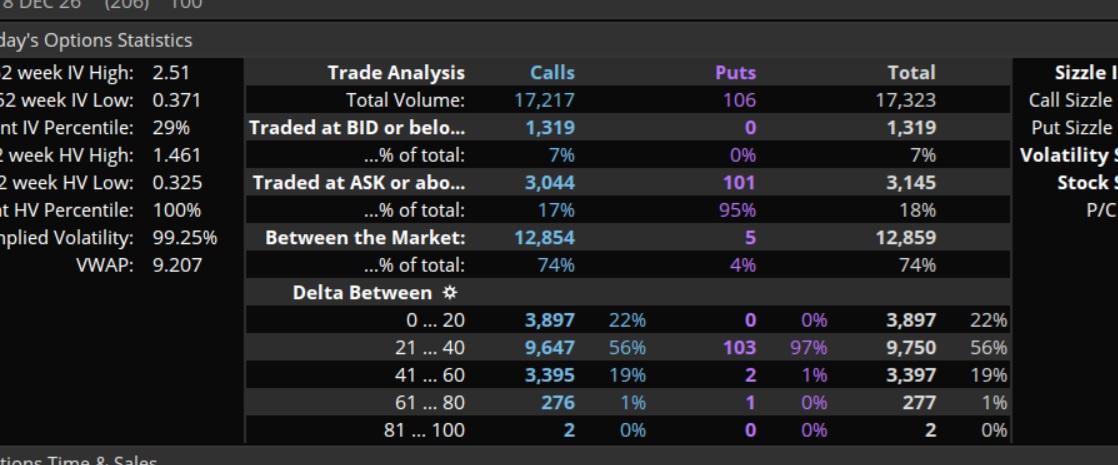Image resolution: width=1118 pixels, height=465 pixels.
Task: Click the Put Sizzle label
Action: (x=1072, y=128)
